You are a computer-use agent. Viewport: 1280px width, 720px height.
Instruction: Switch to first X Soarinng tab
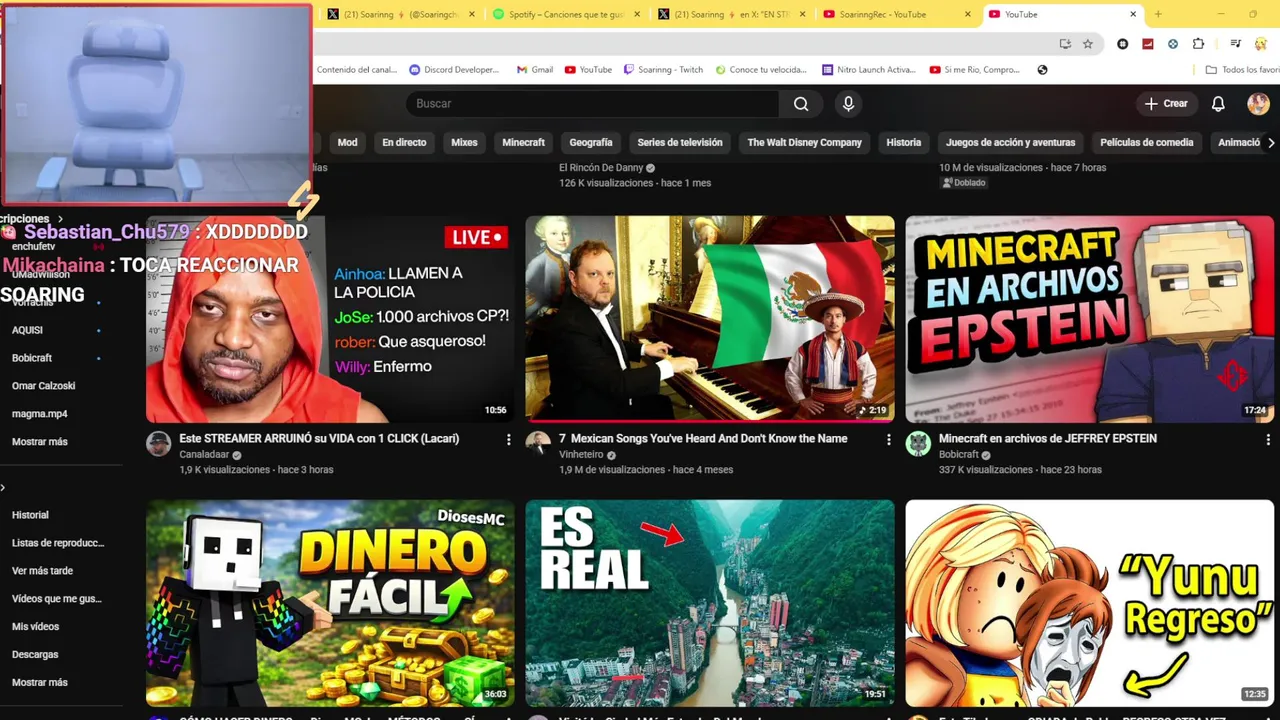401,14
